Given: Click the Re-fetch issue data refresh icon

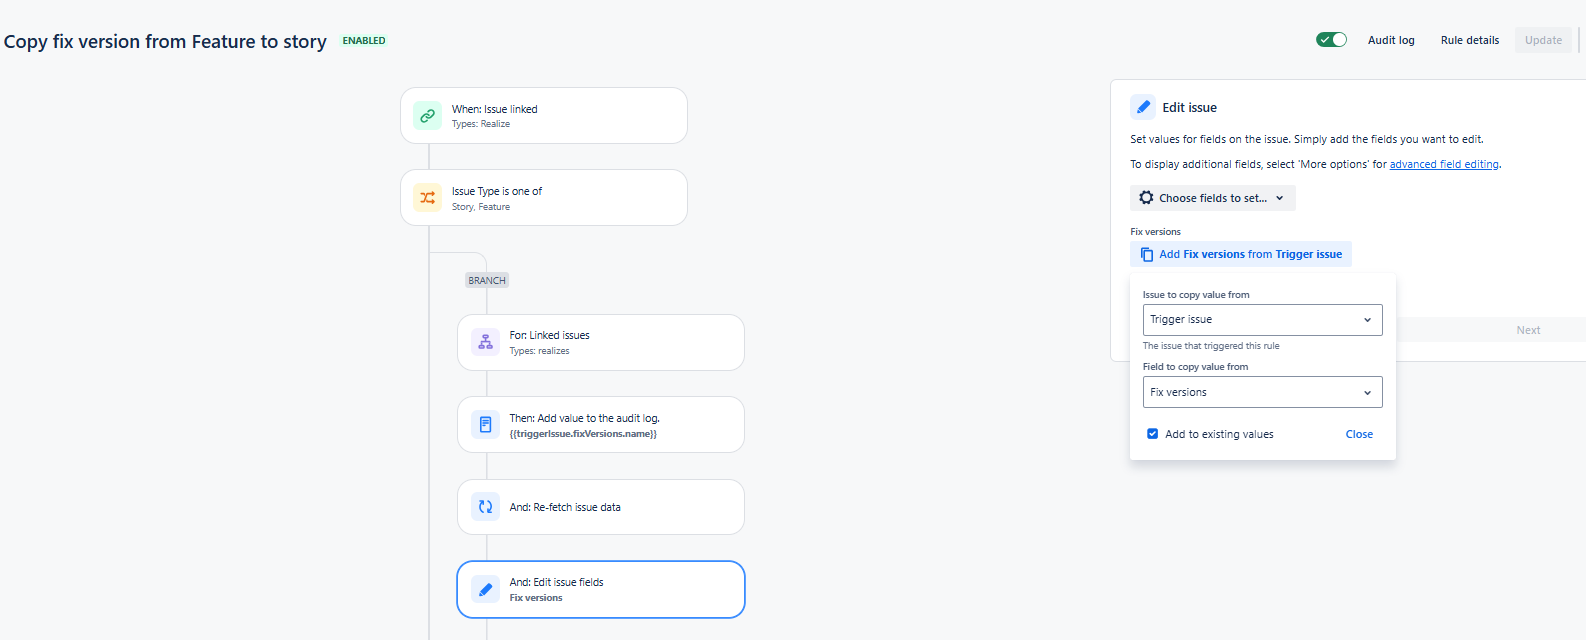Looking at the screenshot, I should 485,507.
